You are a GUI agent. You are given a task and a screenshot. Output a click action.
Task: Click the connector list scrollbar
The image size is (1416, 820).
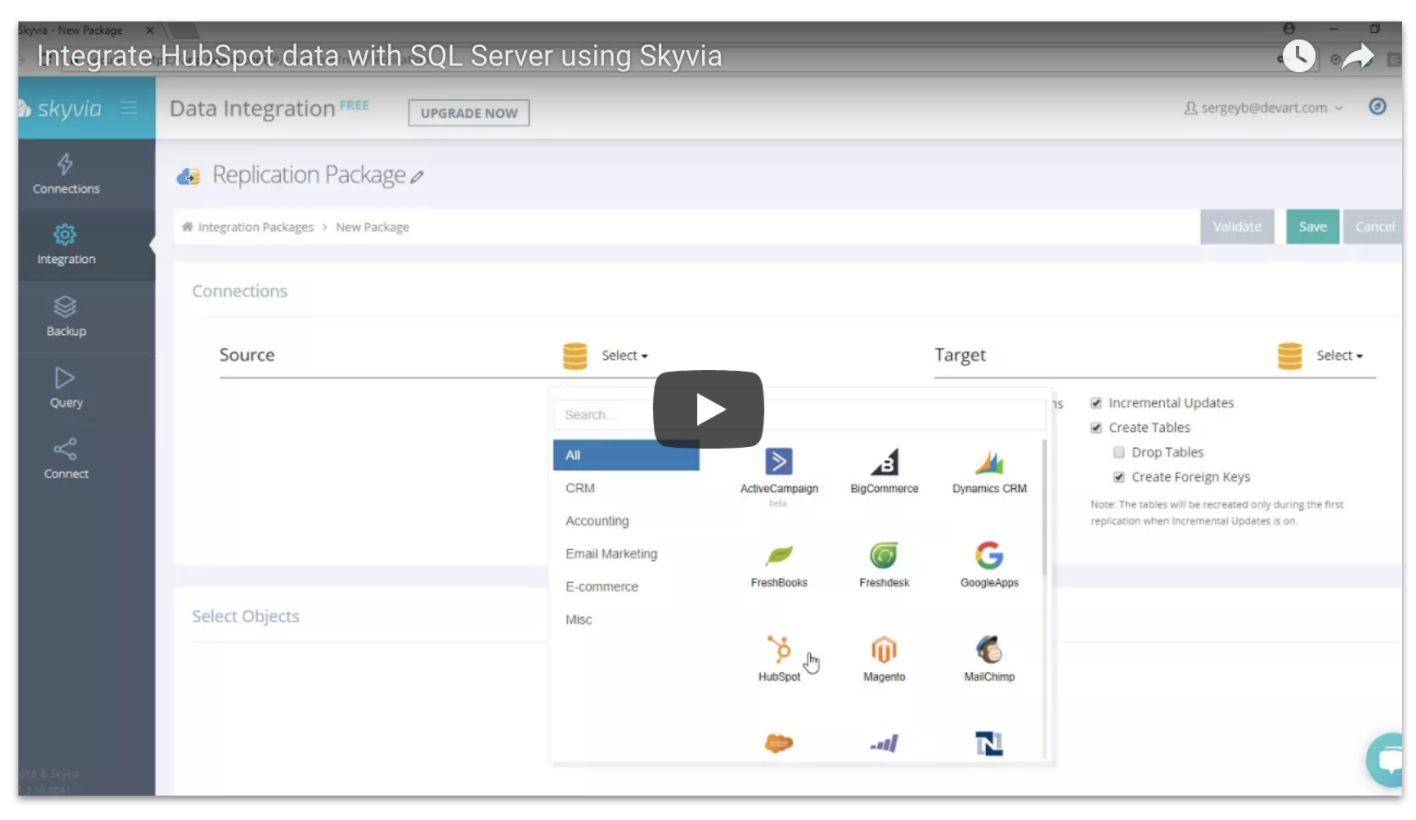(1045, 508)
